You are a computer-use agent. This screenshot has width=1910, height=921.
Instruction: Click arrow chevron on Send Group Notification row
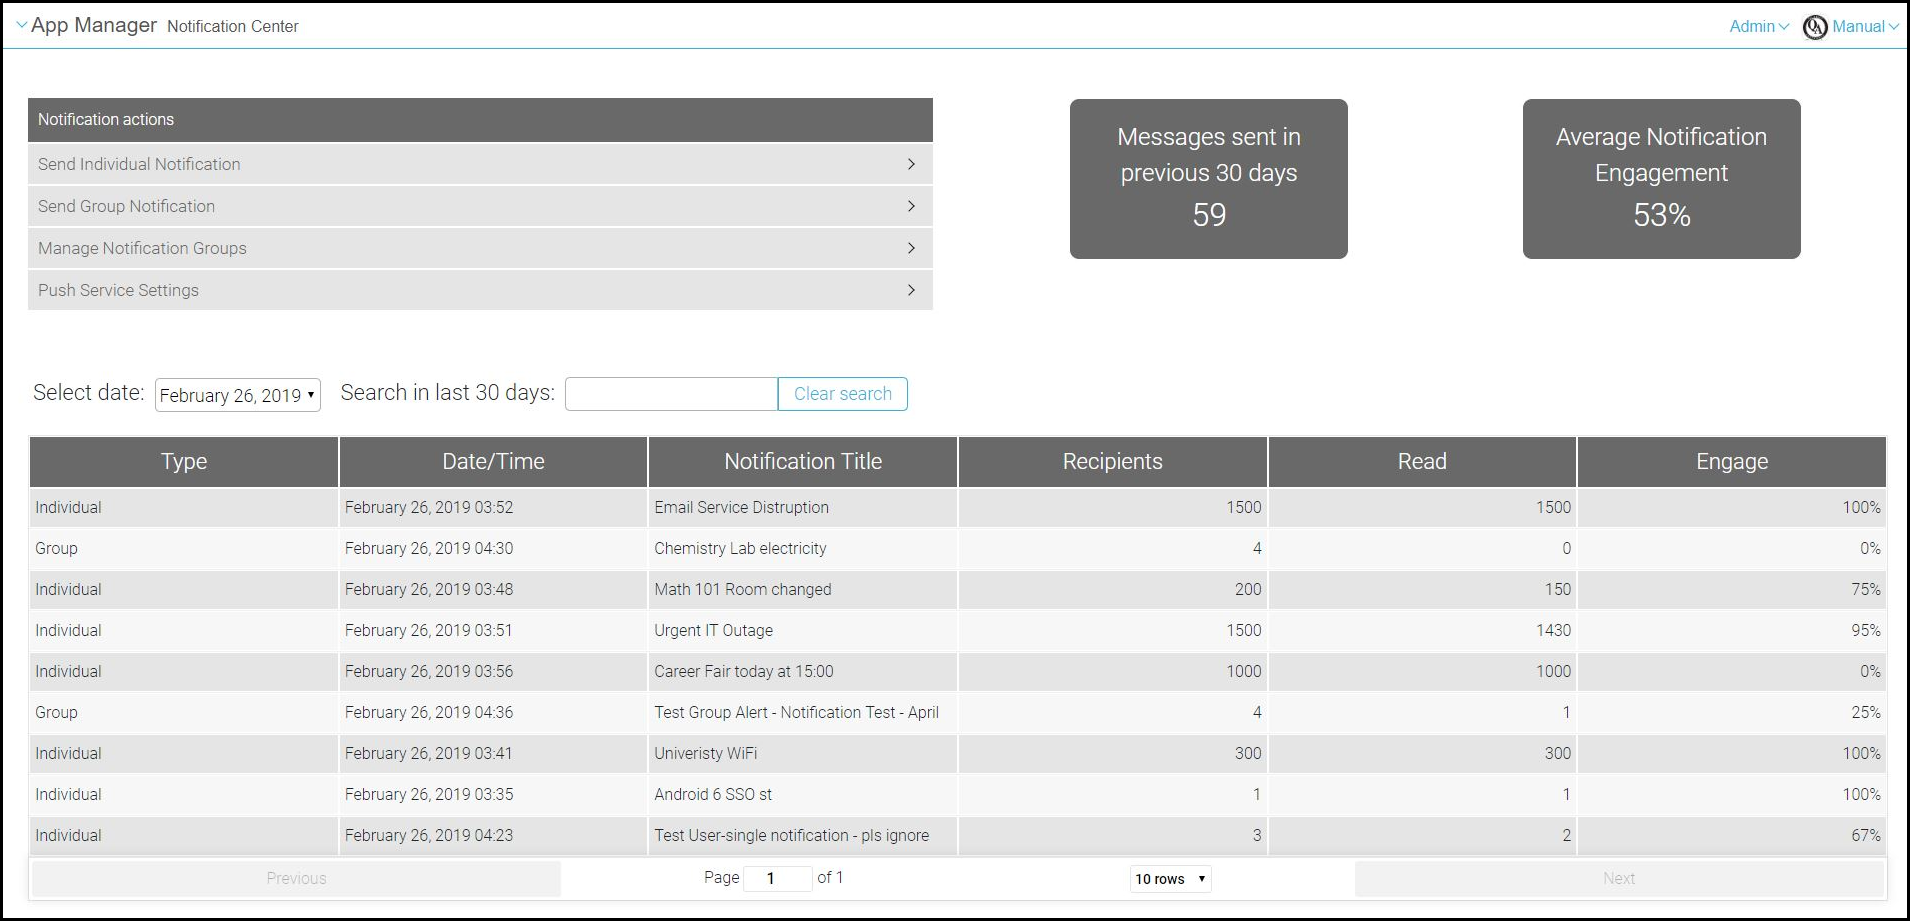click(x=911, y=206)
